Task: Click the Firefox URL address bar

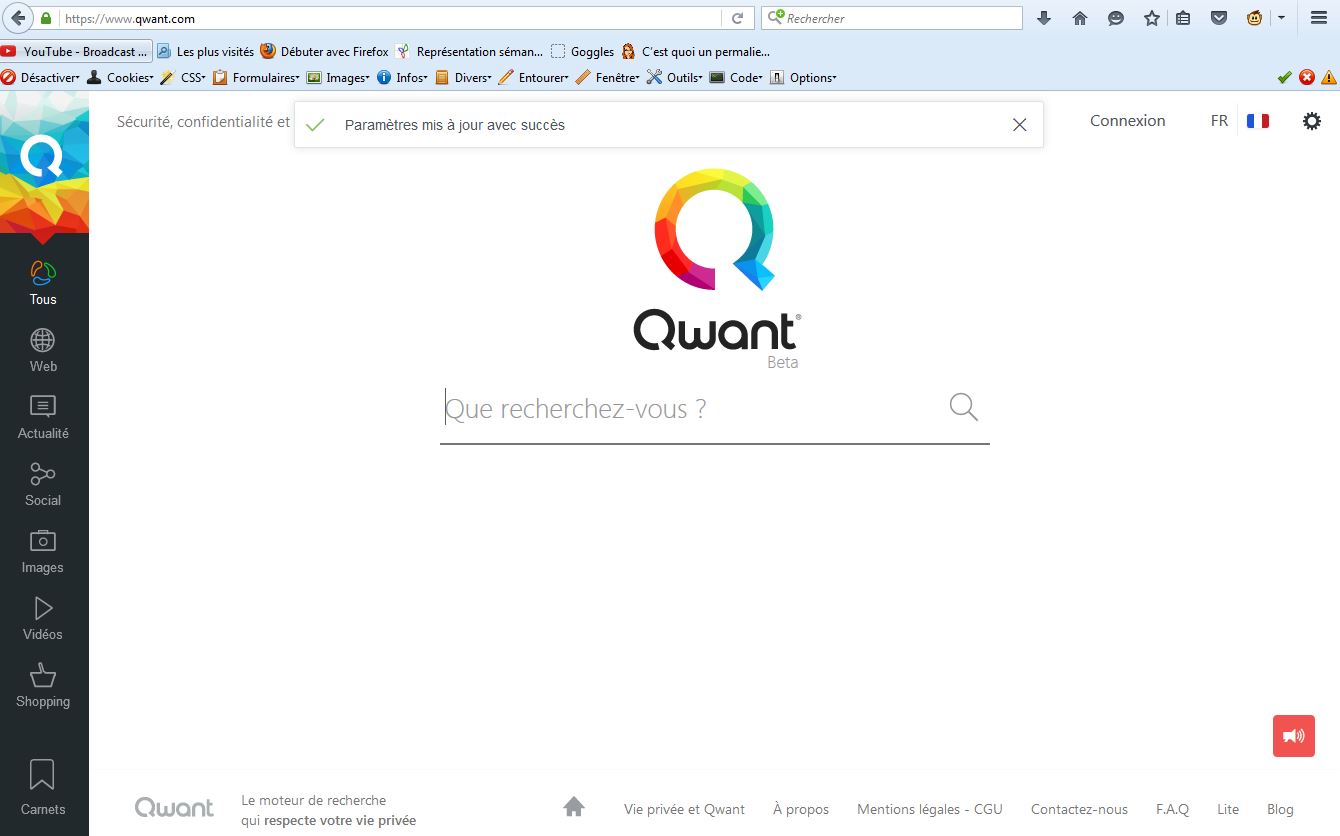Action: (390, 18)
